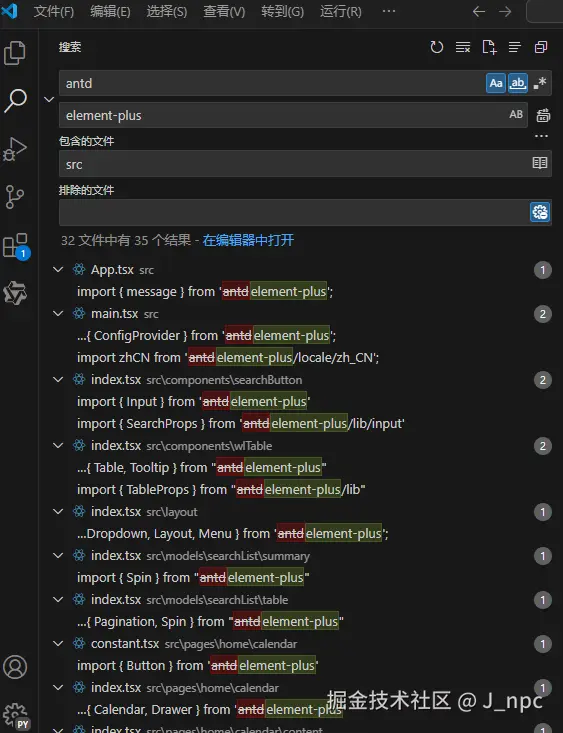Collapse the replace field toggle chevron
Screen dimensions: 563x733
point(49,99)
